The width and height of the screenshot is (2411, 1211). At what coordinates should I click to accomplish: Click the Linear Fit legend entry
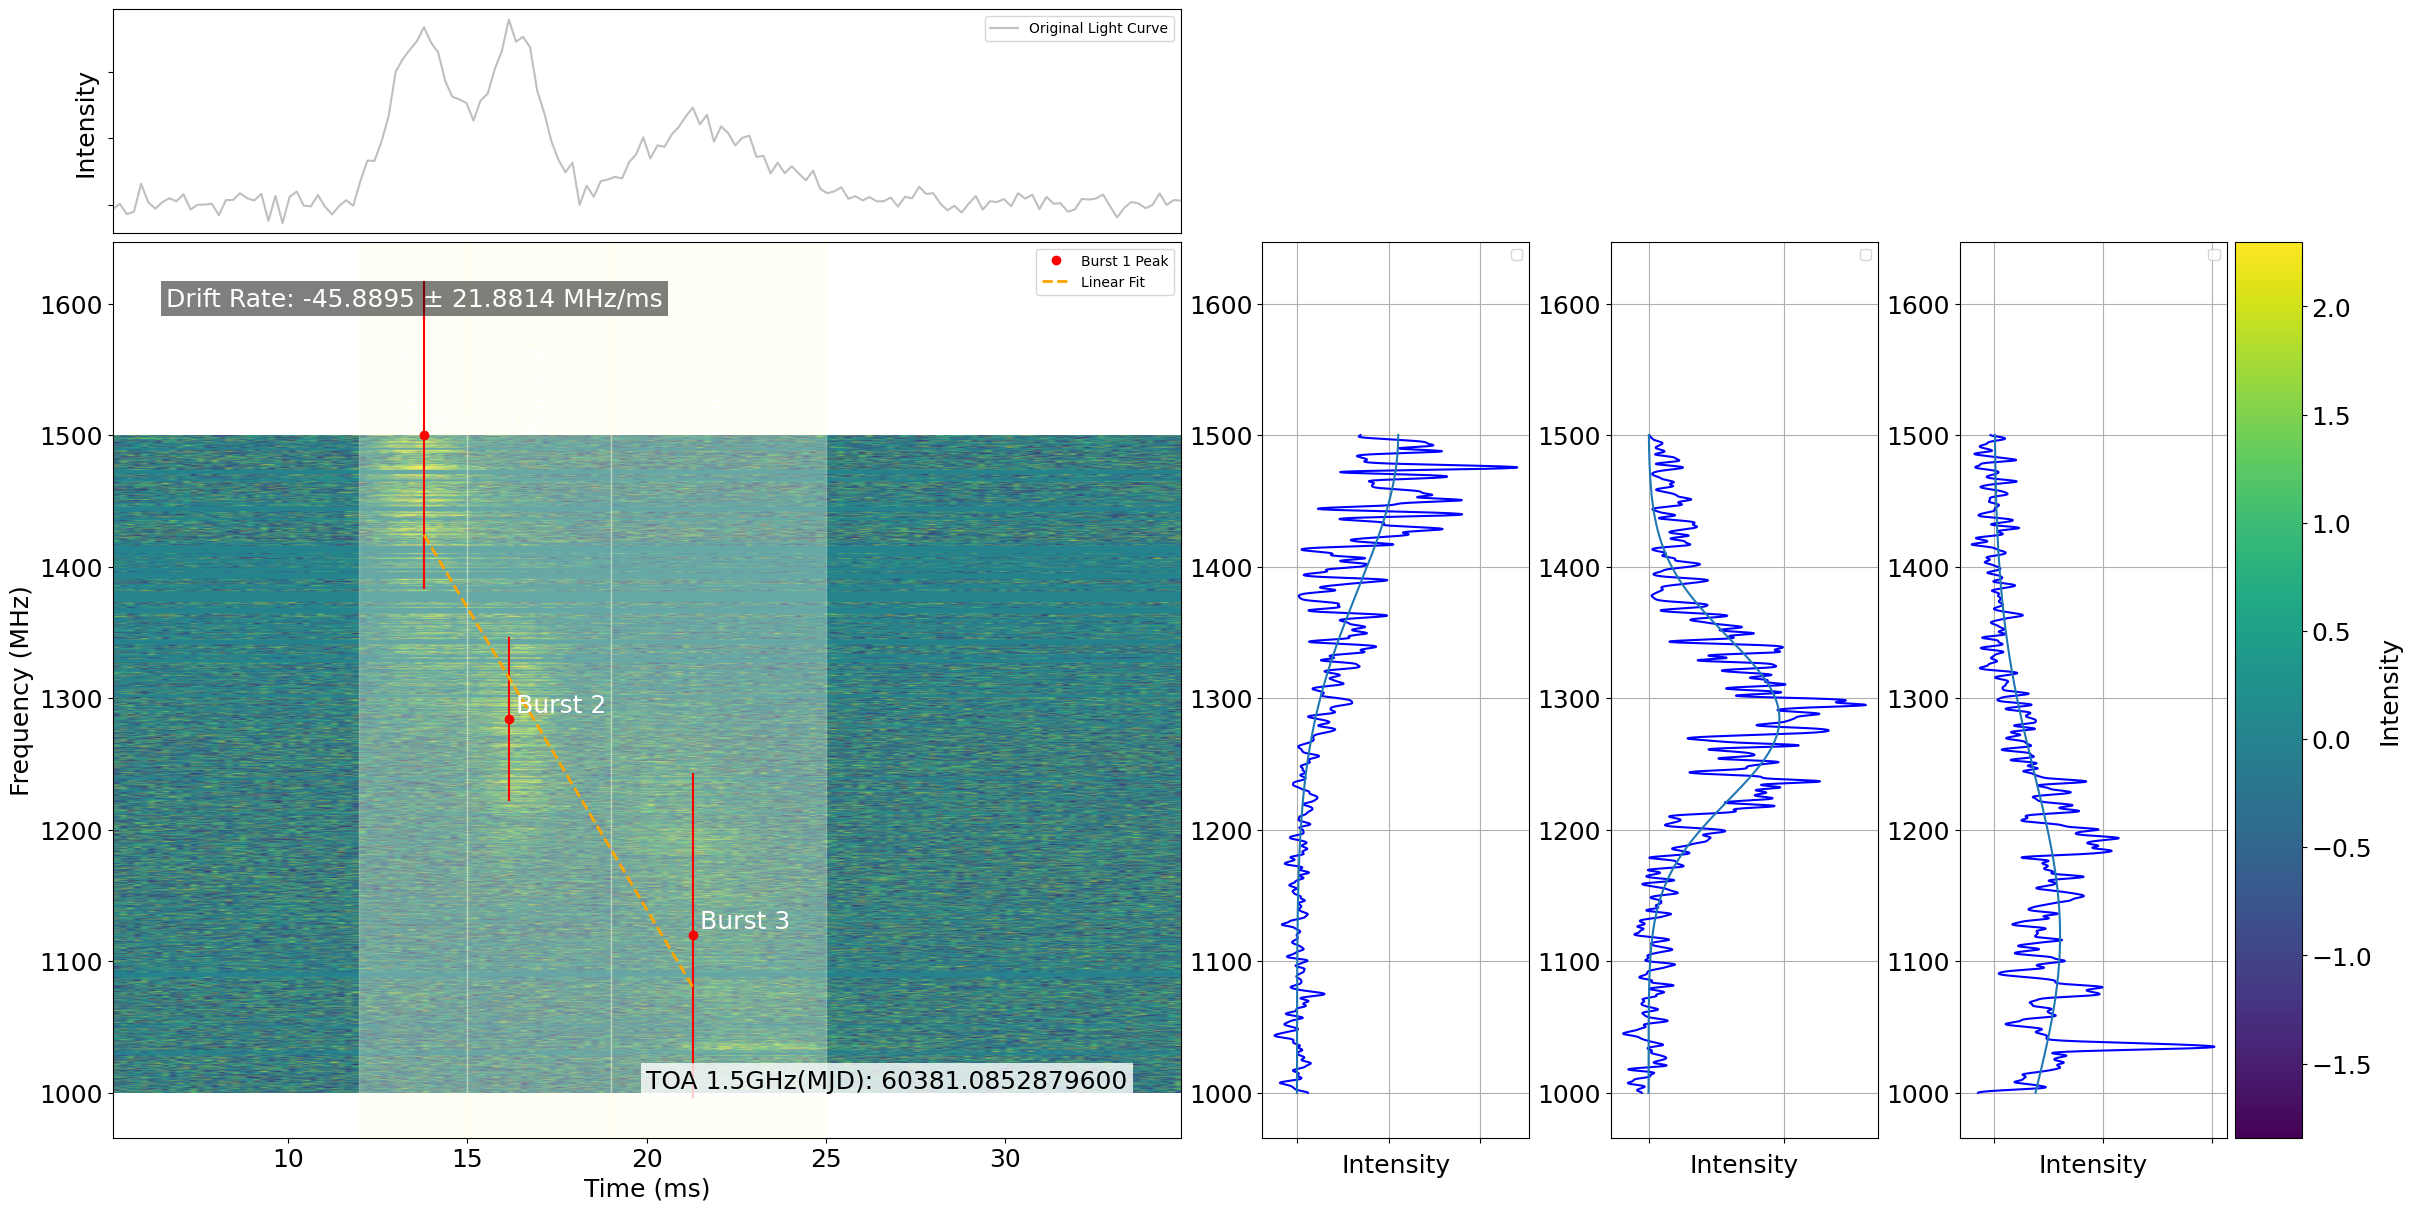point(1094,282)
